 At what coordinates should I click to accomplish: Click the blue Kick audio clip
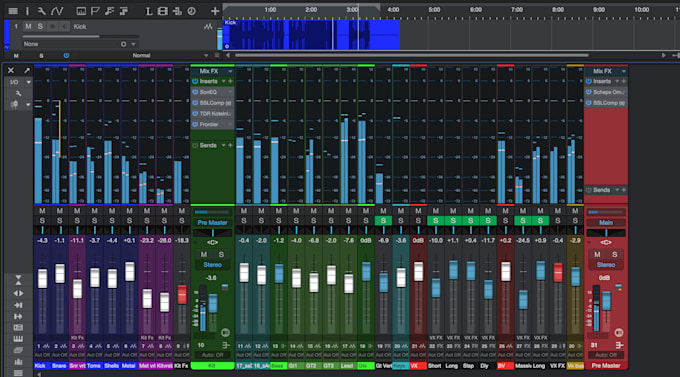311,34
